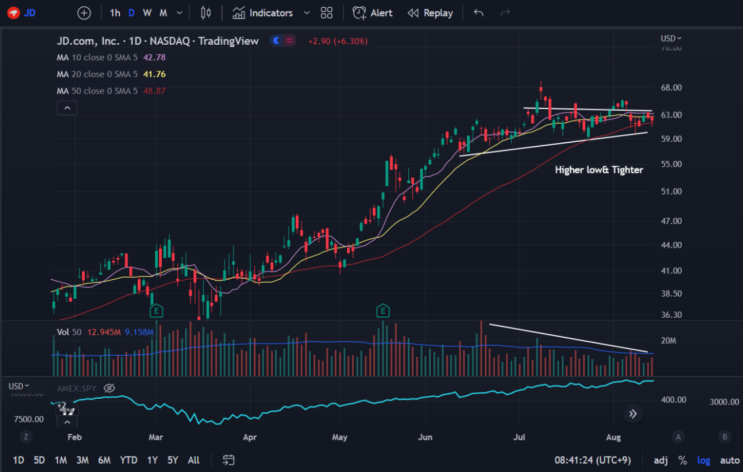Image resolution: width=743 pixels, height=472 pixels.
Task: Switch to the W weekly timeframe
Action: tap(147, 13)
